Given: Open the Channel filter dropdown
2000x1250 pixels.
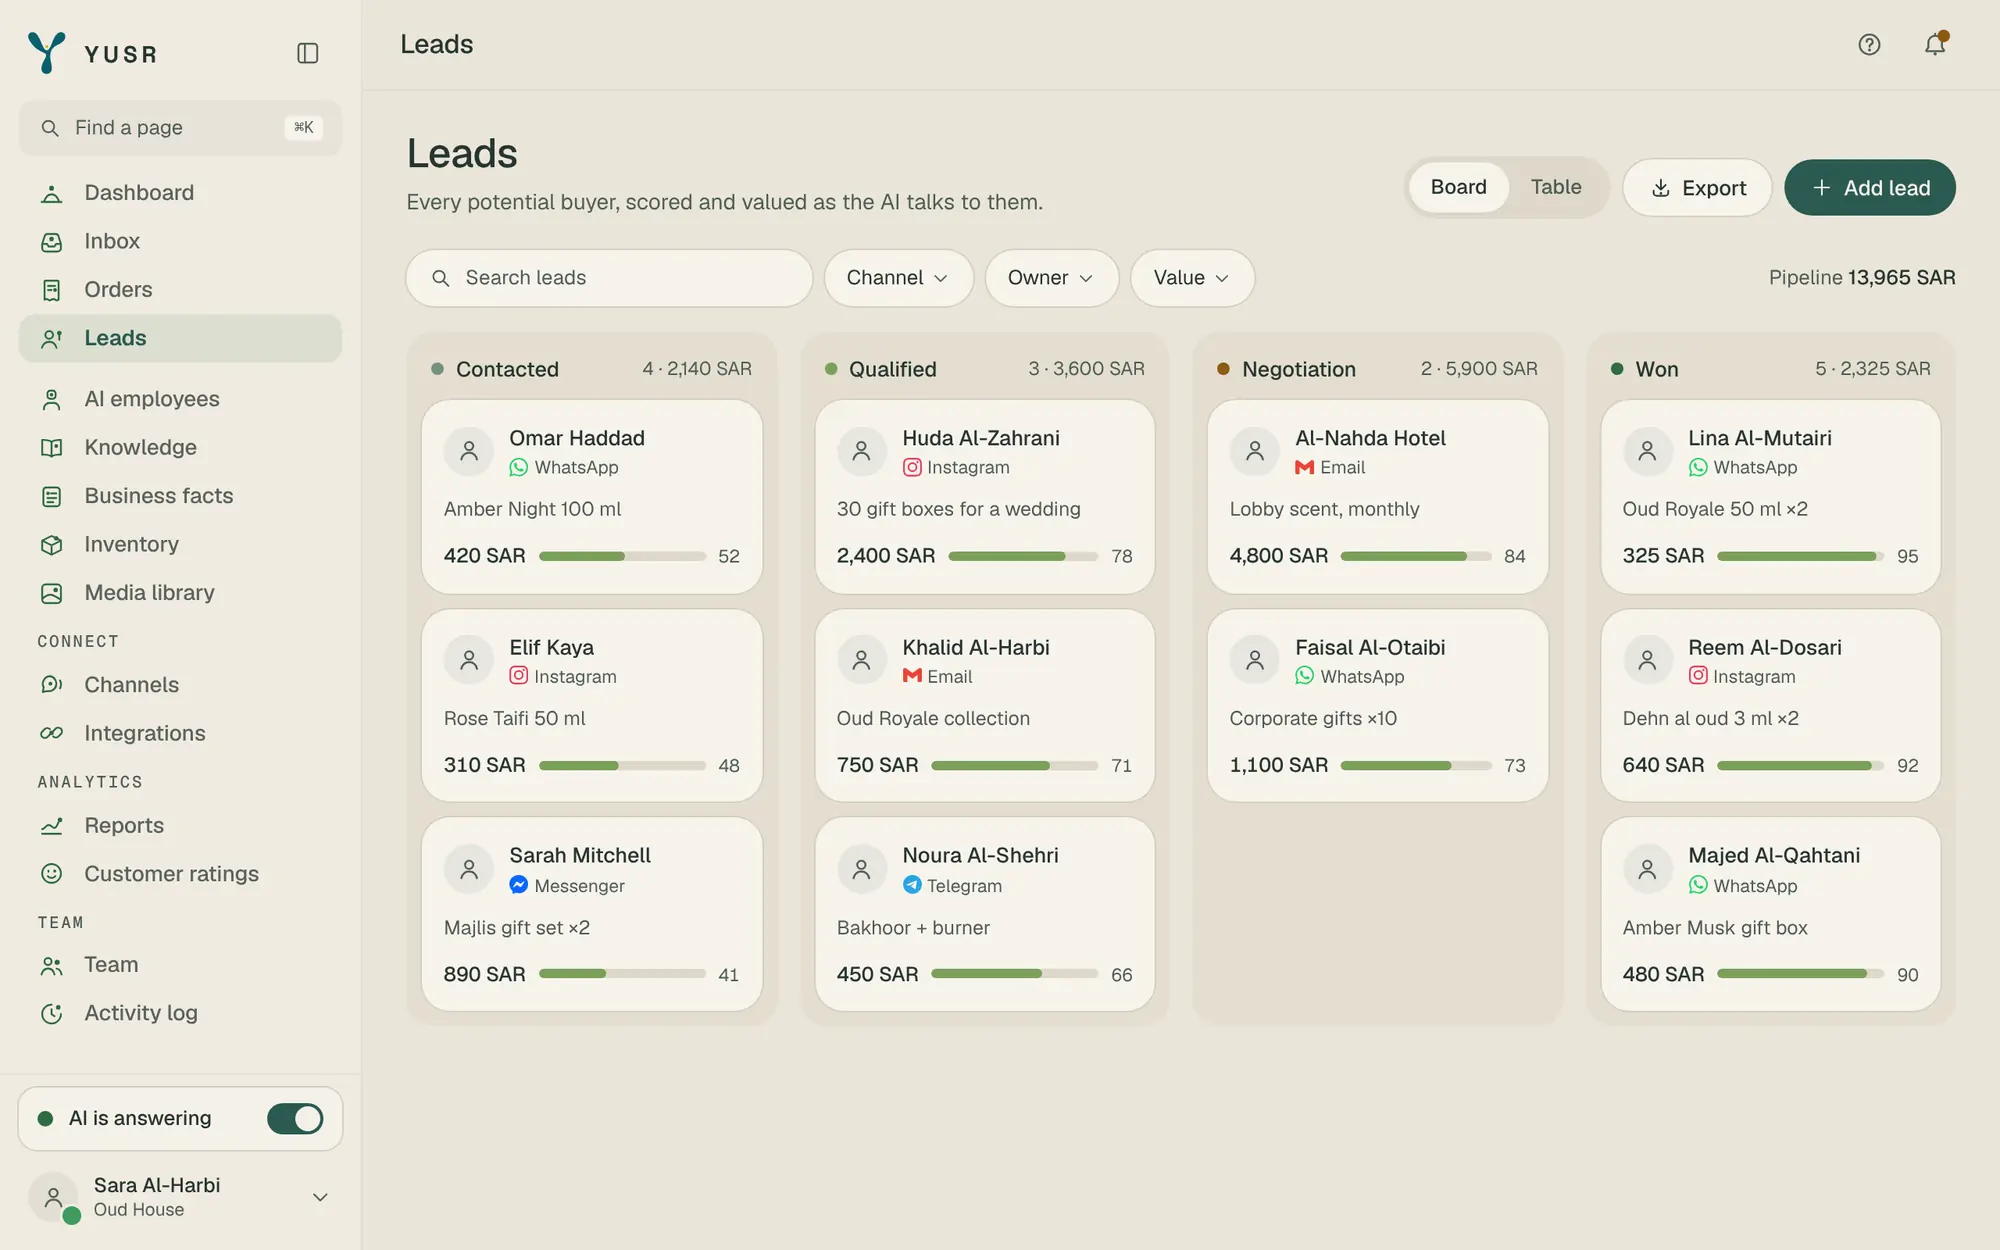Looking at the screenshot, I should click(898, 278).
